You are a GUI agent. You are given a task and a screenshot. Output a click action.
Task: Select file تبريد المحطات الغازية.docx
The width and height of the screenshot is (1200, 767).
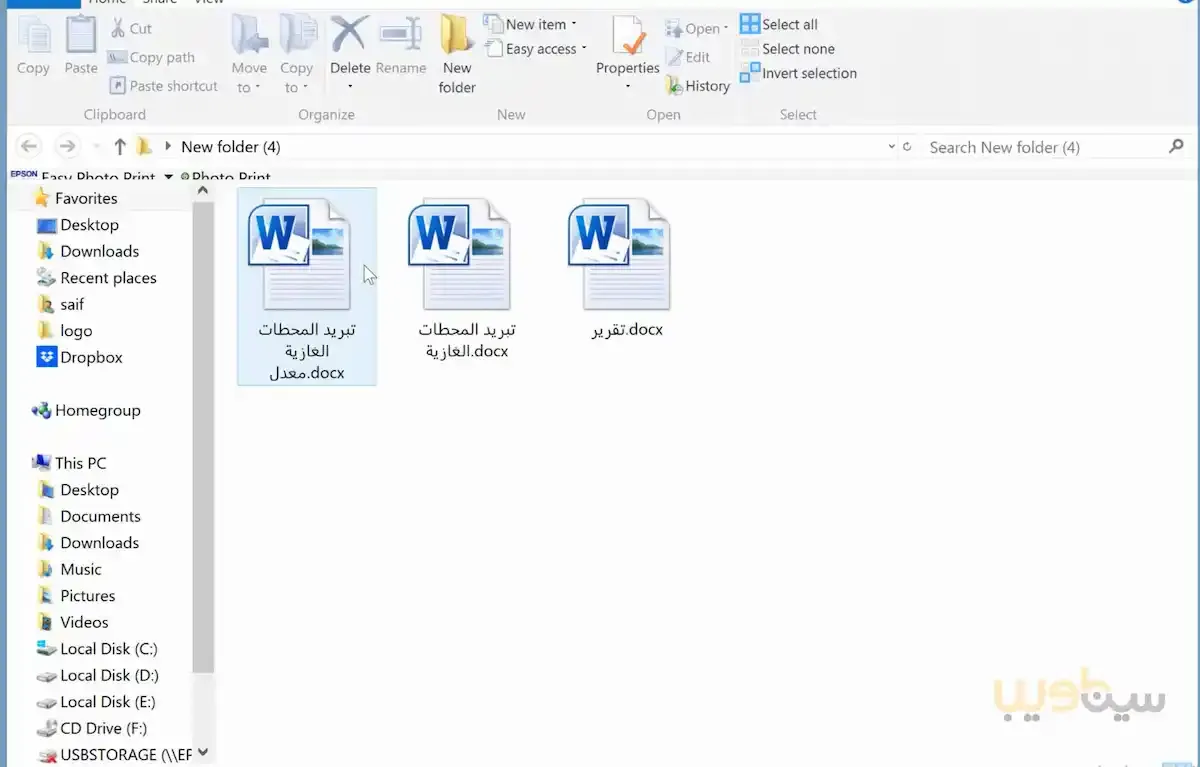467,279
